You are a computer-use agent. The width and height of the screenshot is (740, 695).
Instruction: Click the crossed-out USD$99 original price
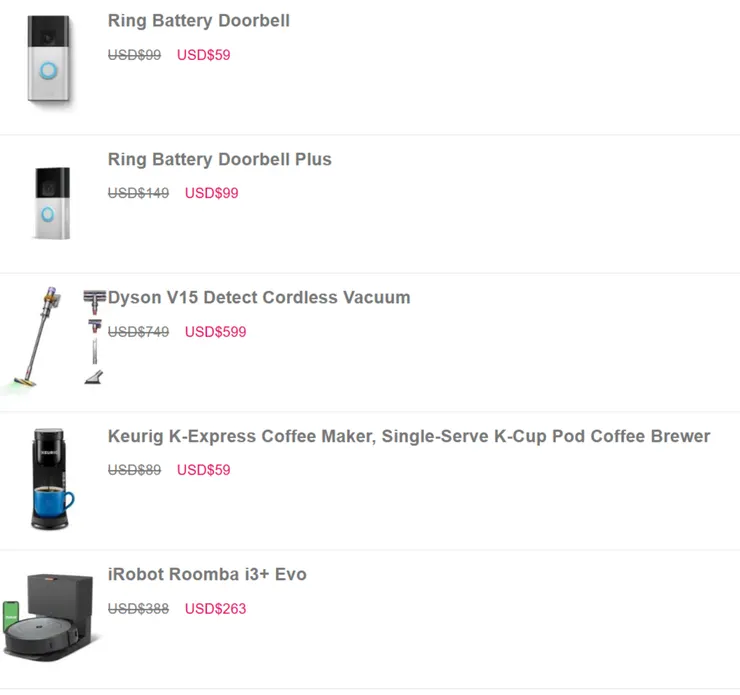tap(134, 55)
